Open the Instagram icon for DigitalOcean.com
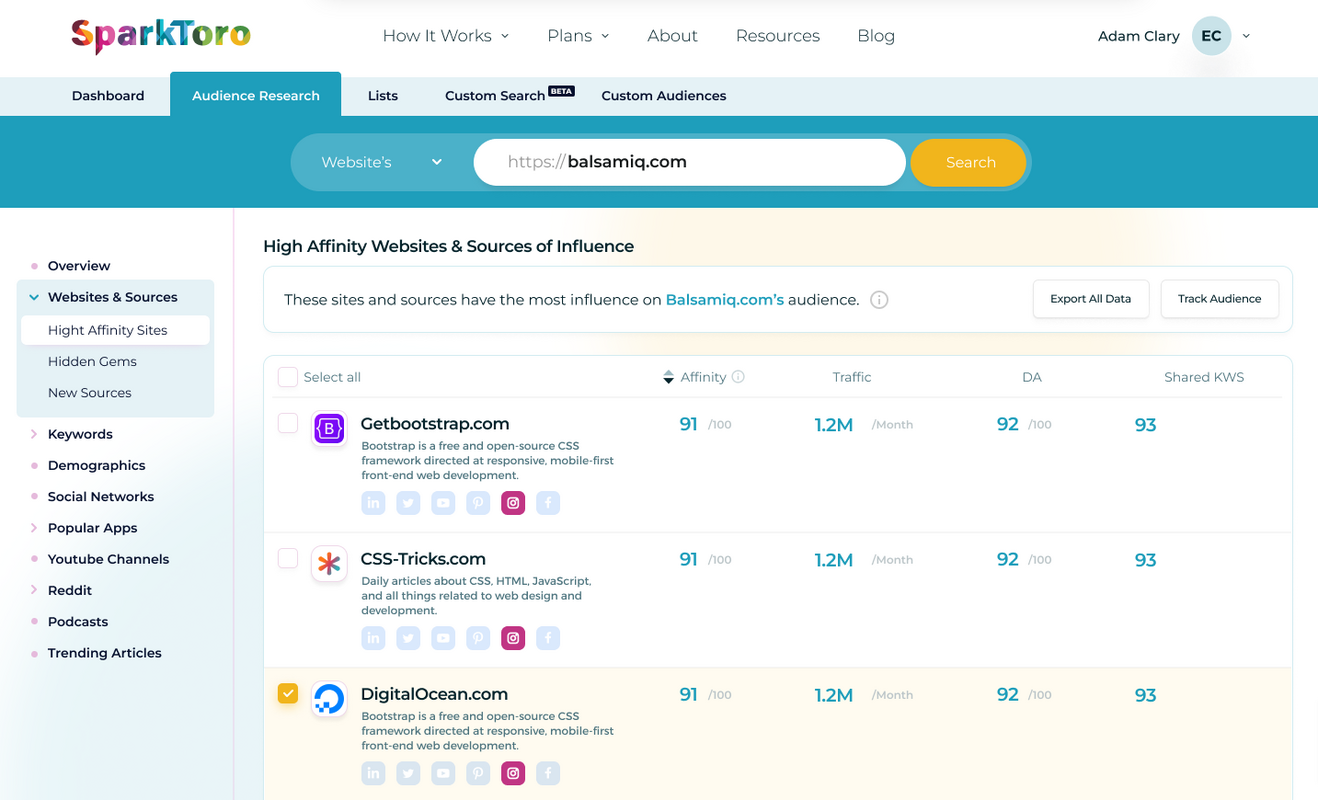The image size is (1318, 800). click(513, 773)
